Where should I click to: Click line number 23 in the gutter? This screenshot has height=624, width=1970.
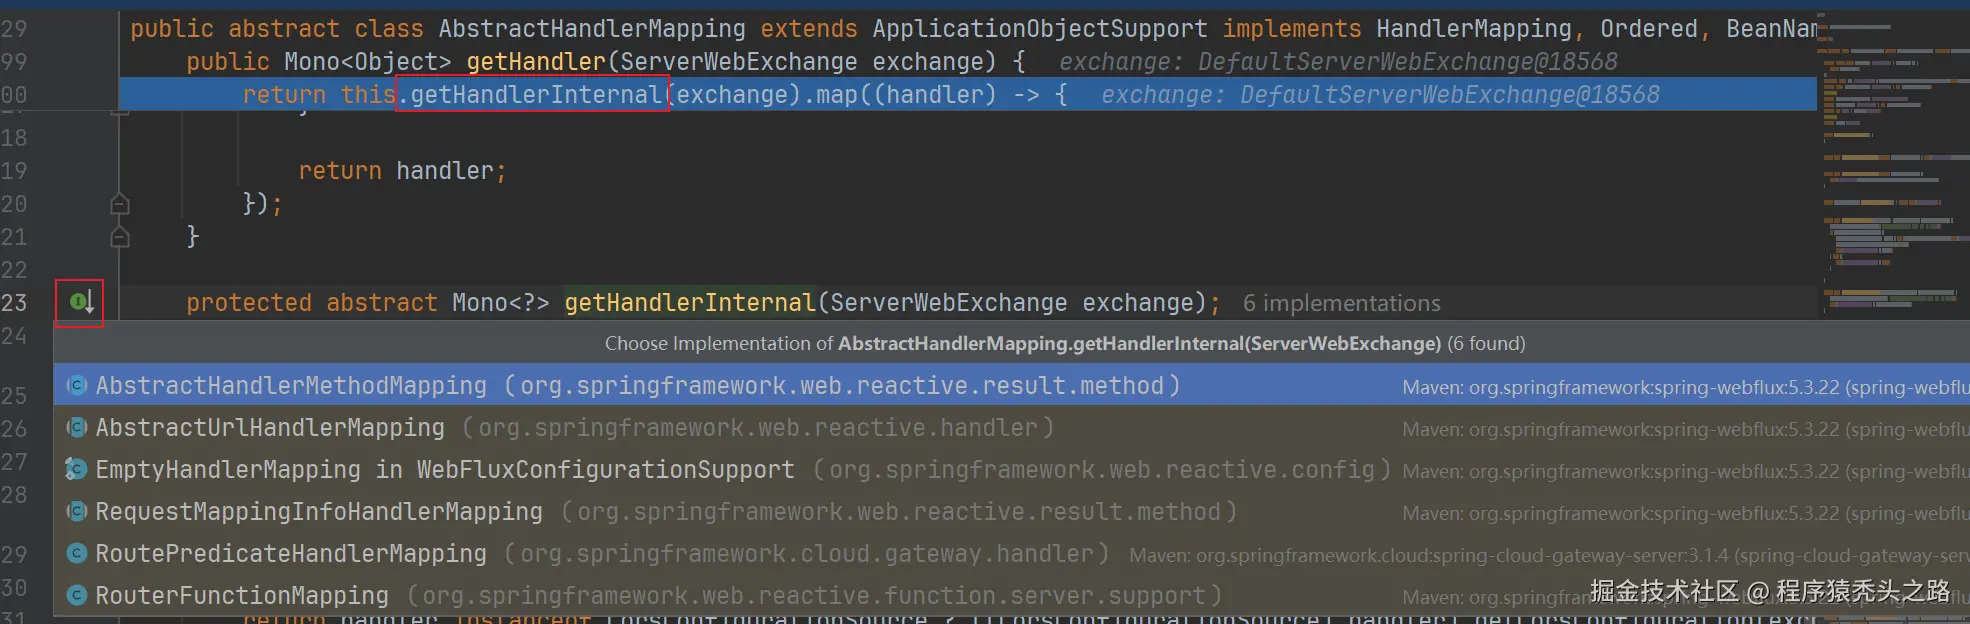tap(15, 303)
